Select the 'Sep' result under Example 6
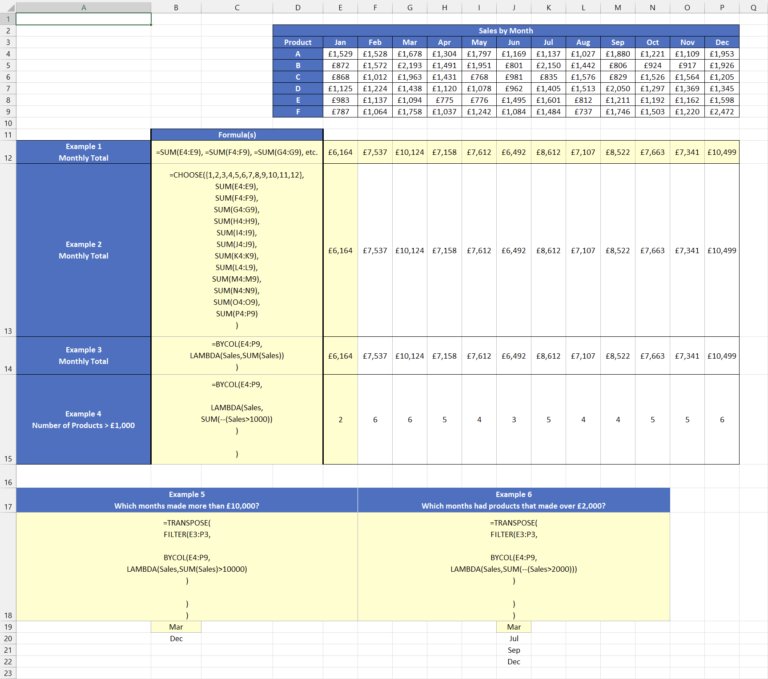This screenshot has height=679, width=768. [x=513, y=649]
